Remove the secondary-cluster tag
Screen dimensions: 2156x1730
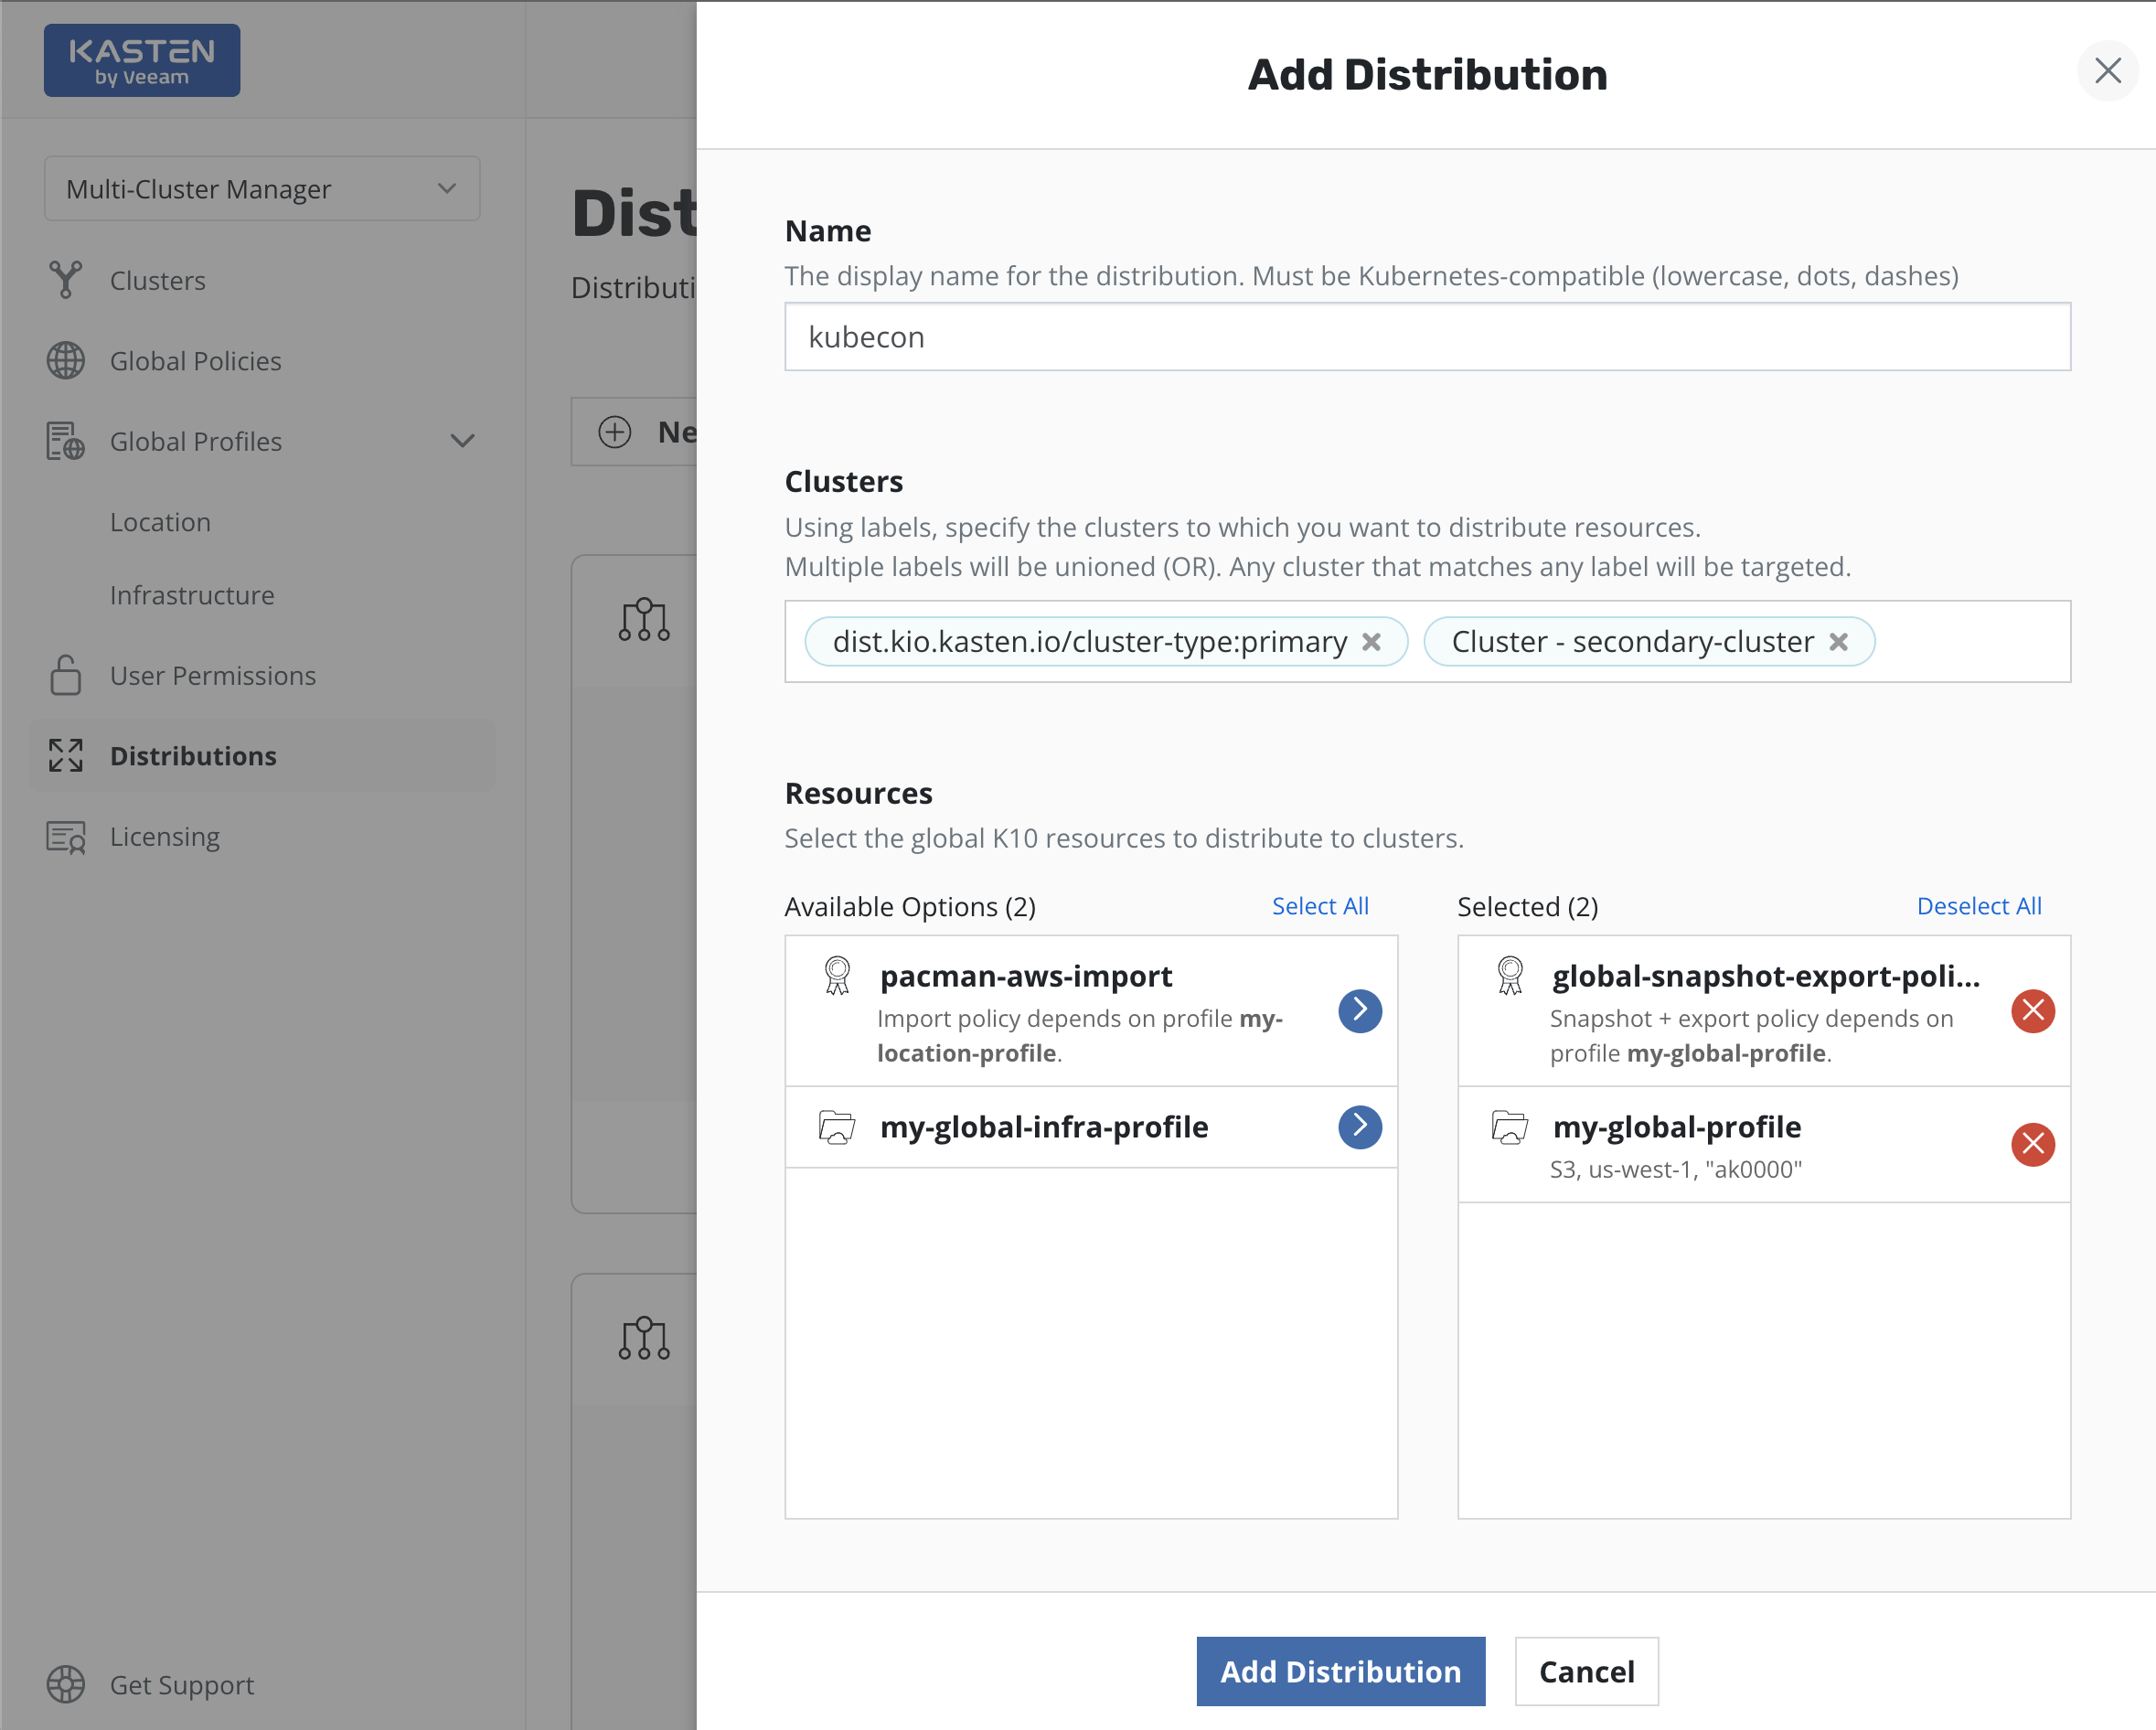(1838, 642)
